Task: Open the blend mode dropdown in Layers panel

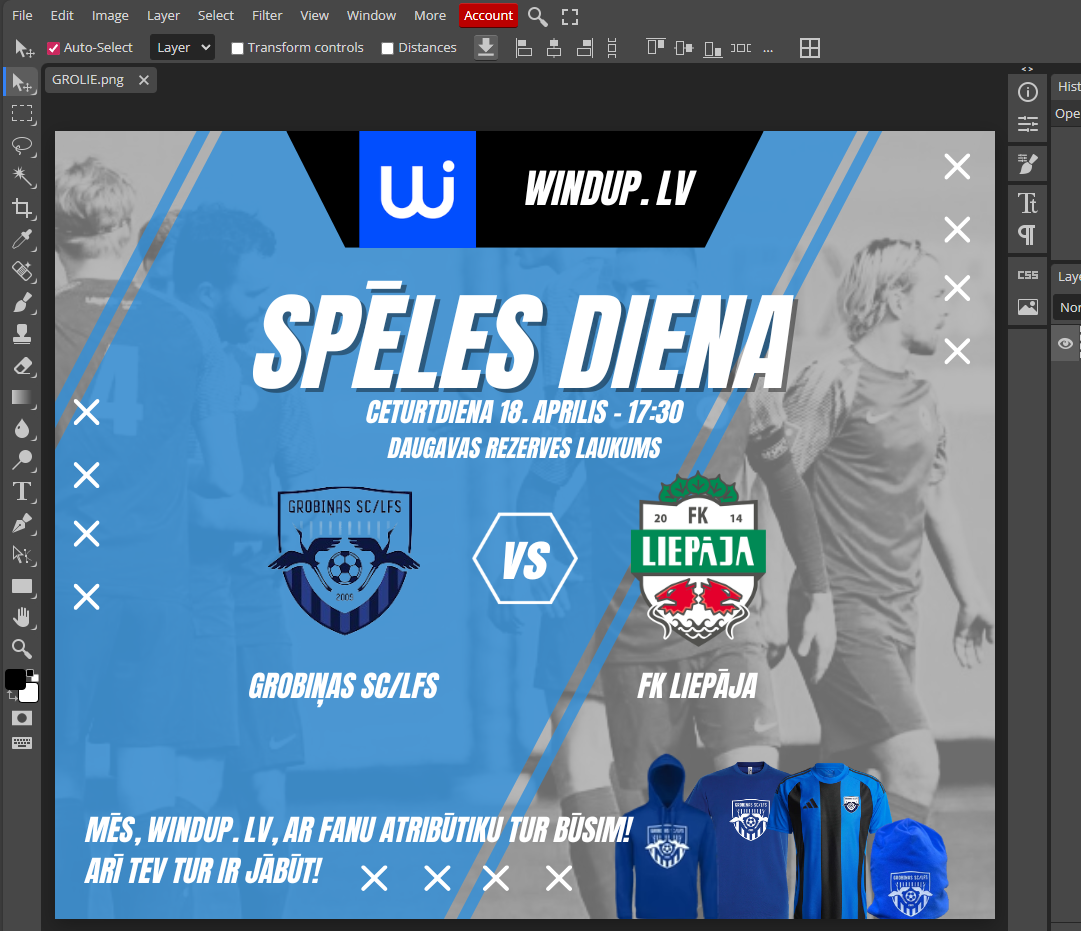Action: tap(1068, 308)
